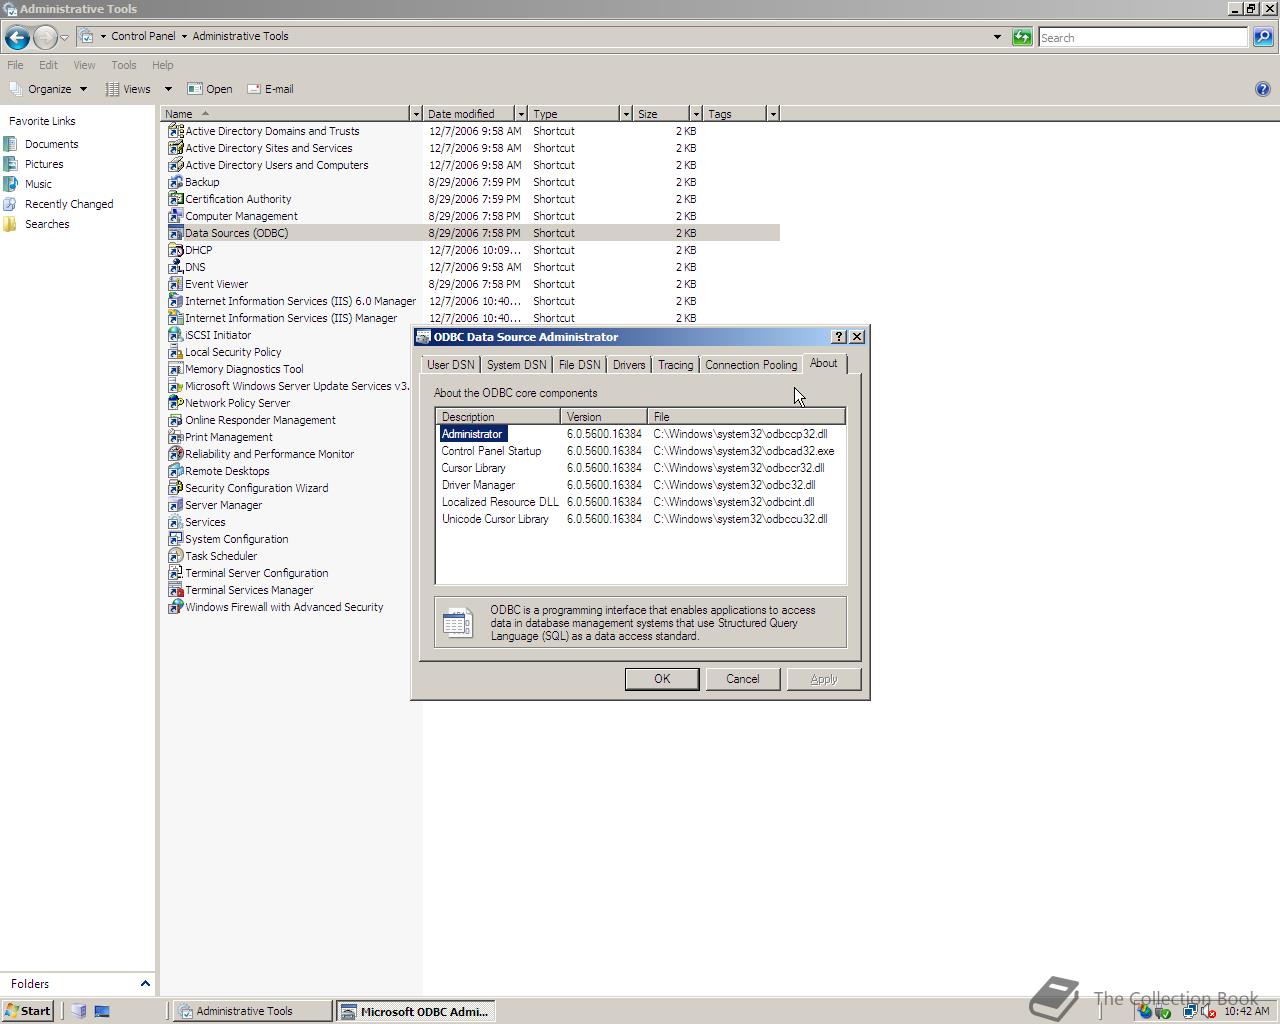Select the DNS shortcut icon
This screenshot has height=1024, width=1280.
click(176, 267)
